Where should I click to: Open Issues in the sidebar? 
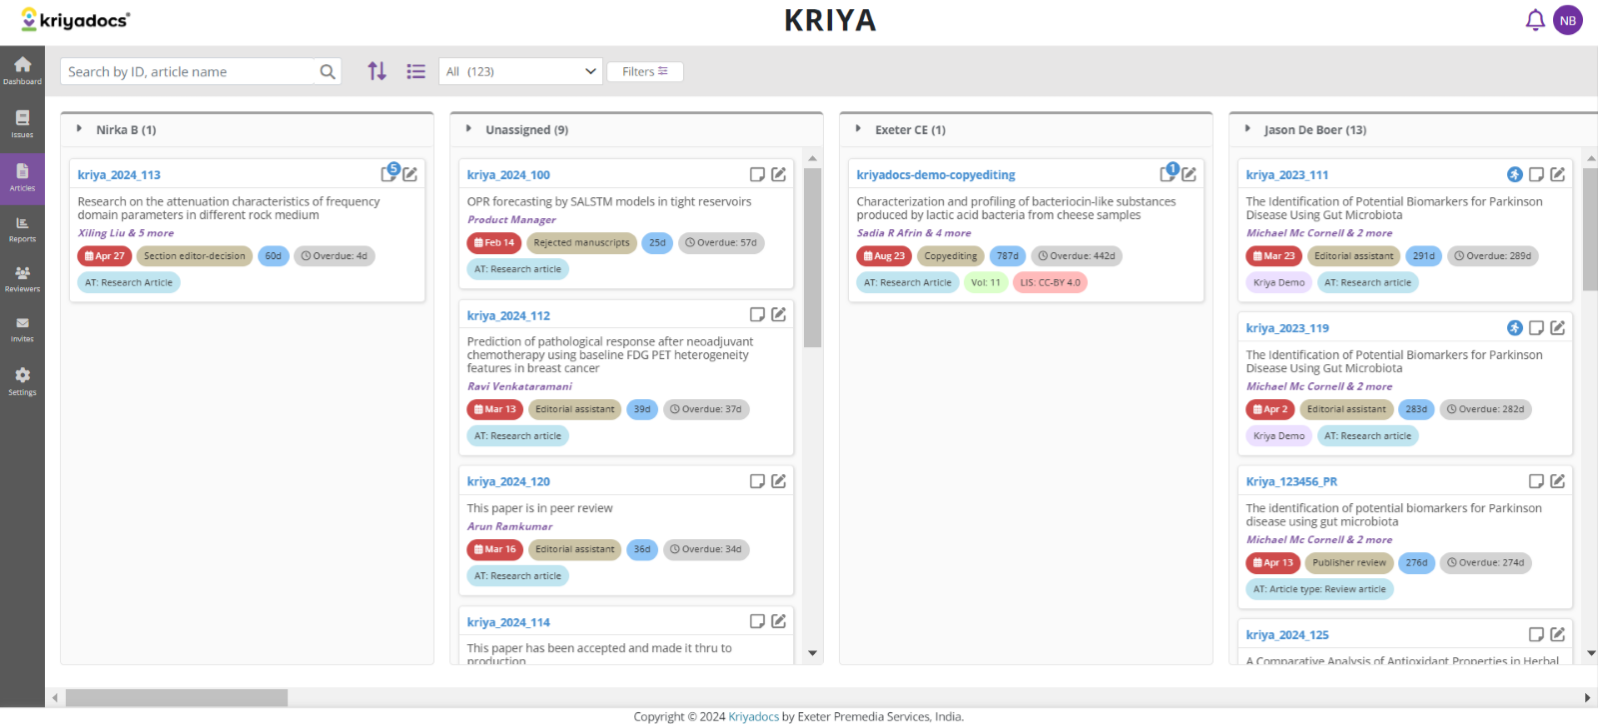(x=22, y=124)
